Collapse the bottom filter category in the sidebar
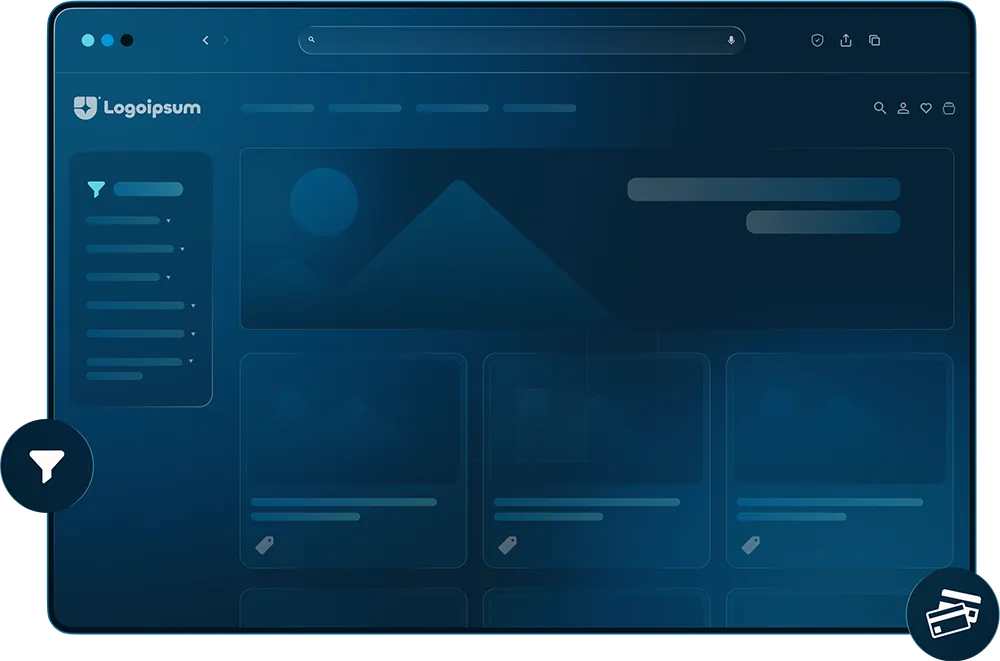 pos(191,360)
